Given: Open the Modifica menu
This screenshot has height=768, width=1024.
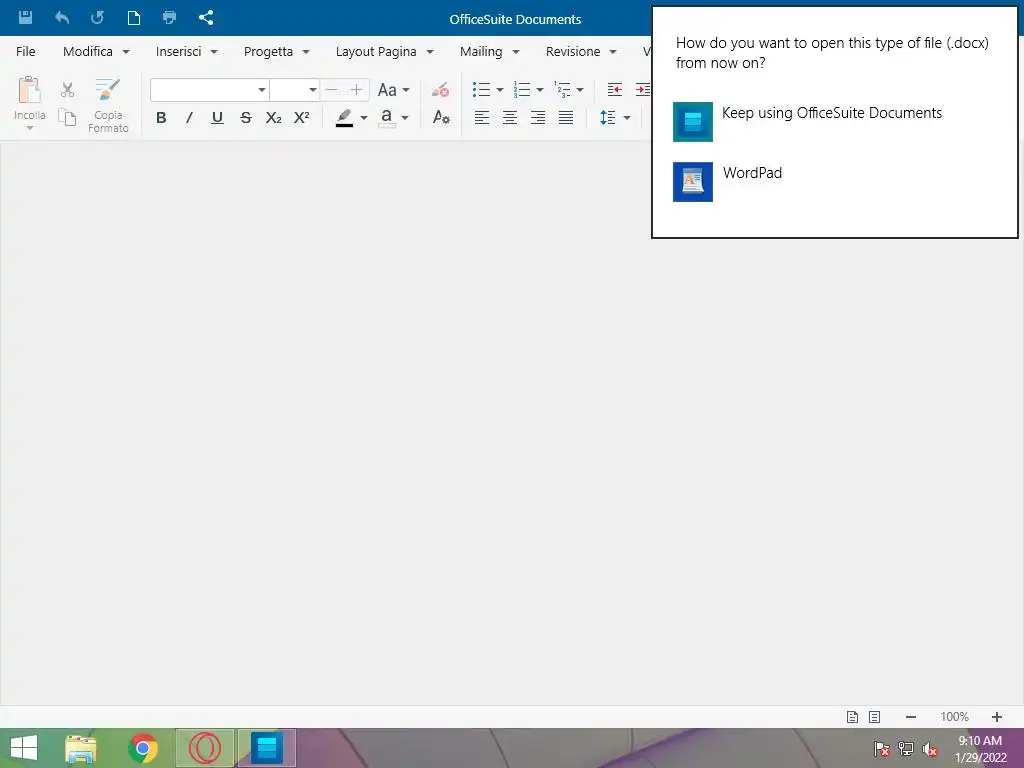Looking at the screenshot, I should click(96, 52).
